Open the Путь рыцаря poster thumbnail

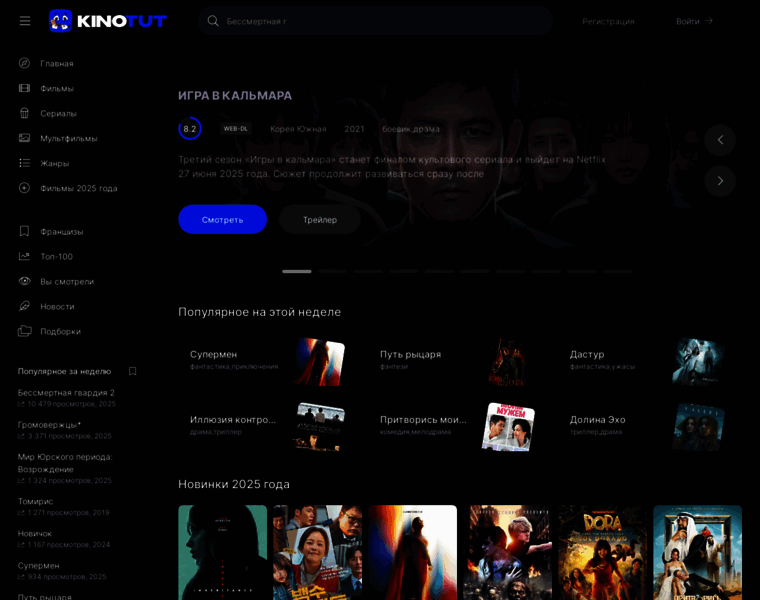[508, 362]
